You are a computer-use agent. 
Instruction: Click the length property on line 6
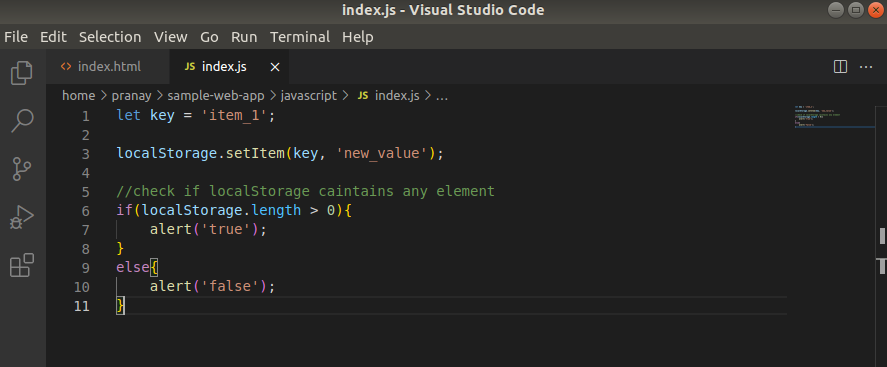[276, 211]
